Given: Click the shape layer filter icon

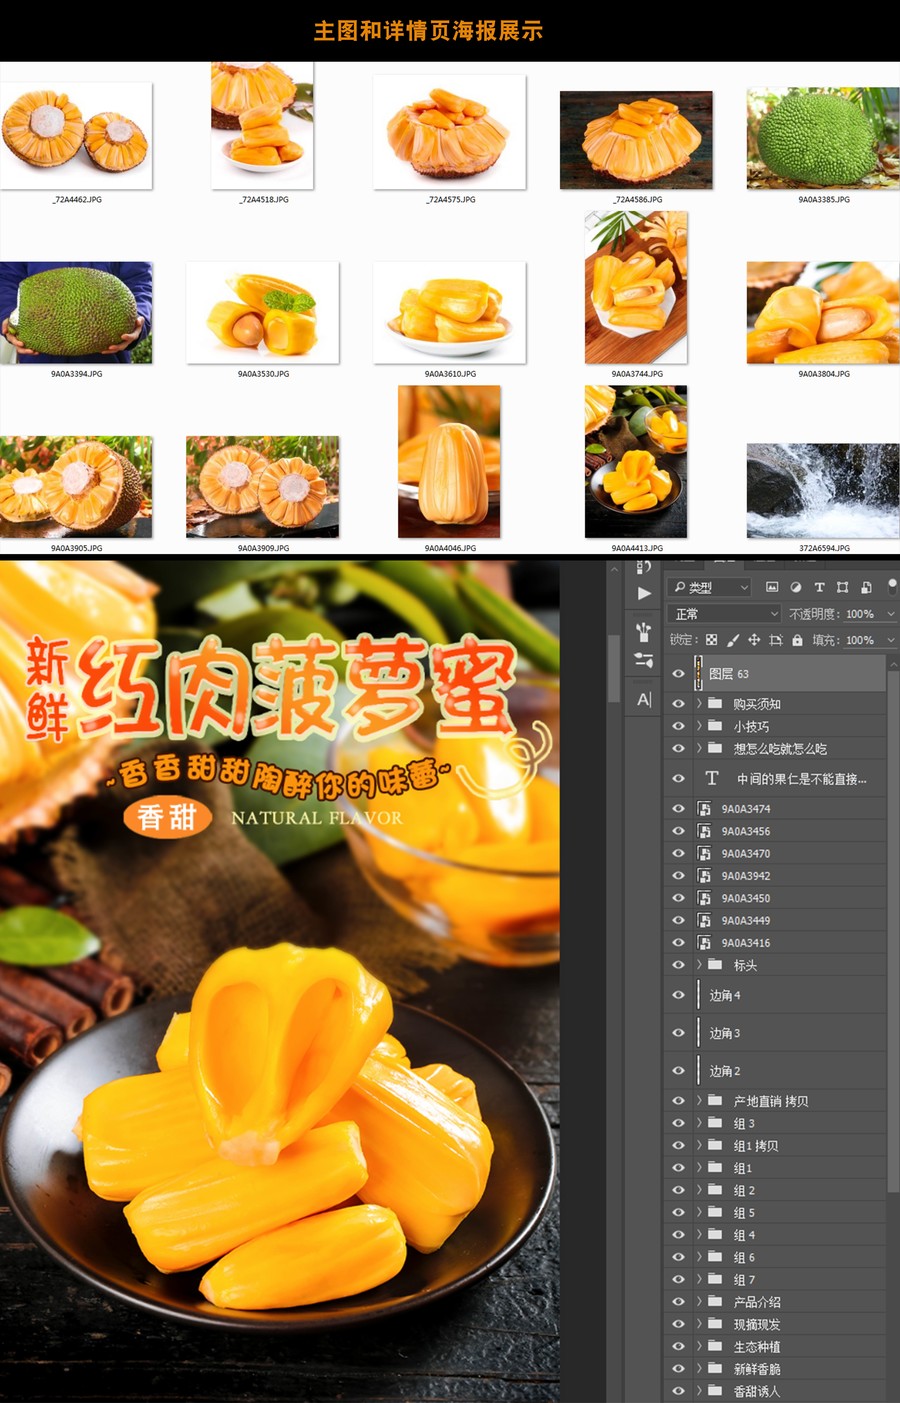Looking at the screenshot, I should click(x=842, y=587).
